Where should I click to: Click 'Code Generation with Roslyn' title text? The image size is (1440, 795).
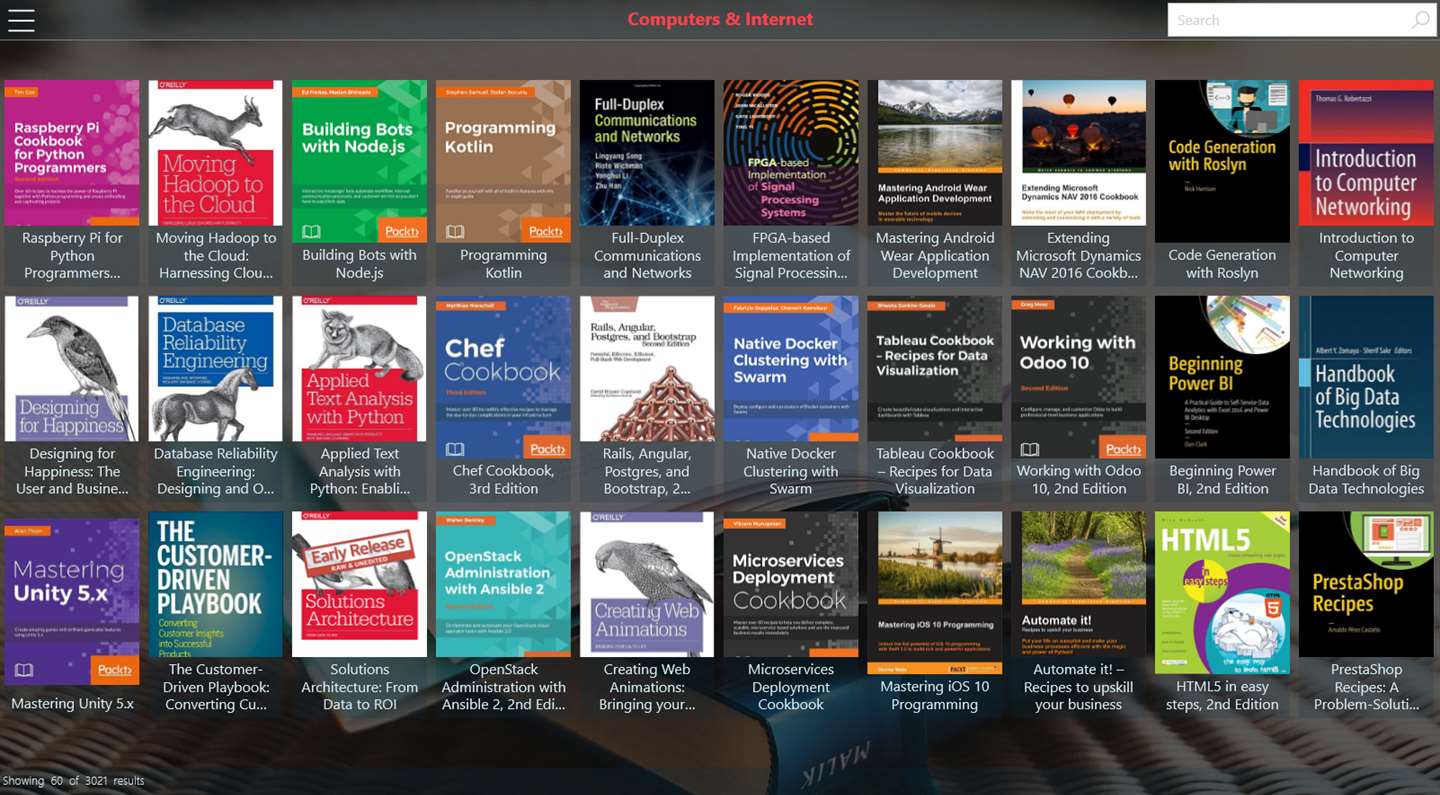(1222, 264)
